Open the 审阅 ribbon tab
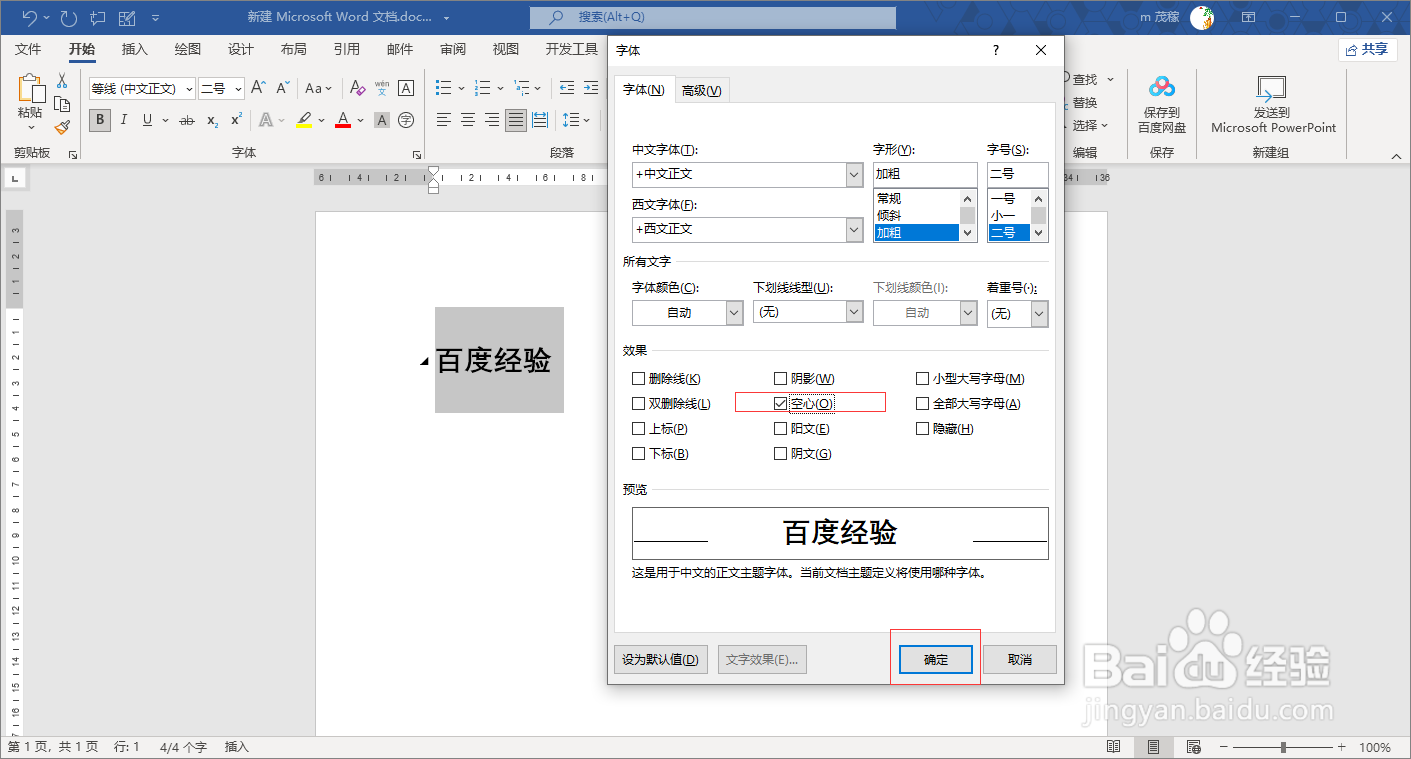The width and height of the screenshot is (1411, 759). tap(453, 49)
